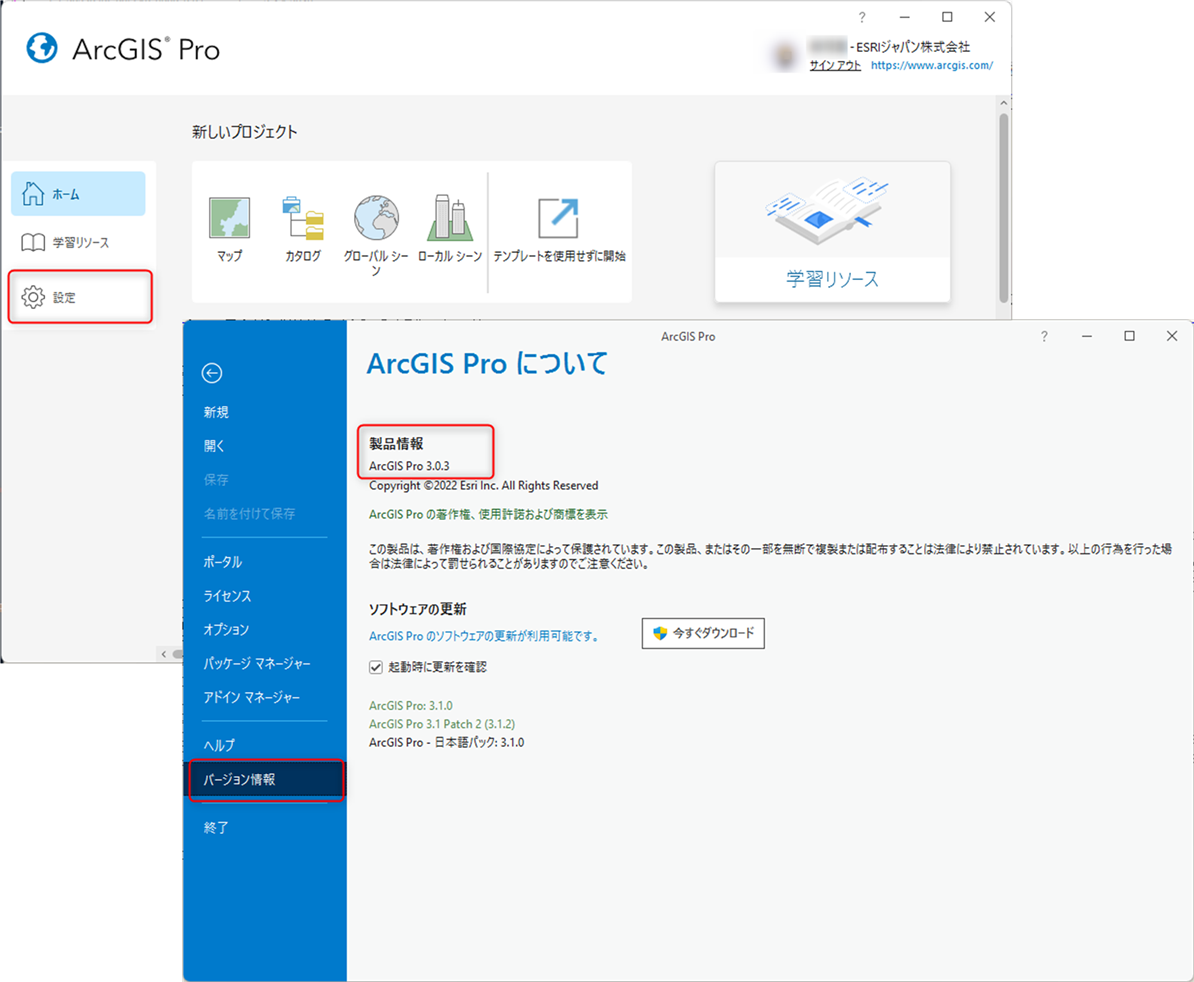Click the ArcGIS Pro 3.1 Patch 2 link
1194x982 pixels.
pyautogui.click(x=442, y=724)
